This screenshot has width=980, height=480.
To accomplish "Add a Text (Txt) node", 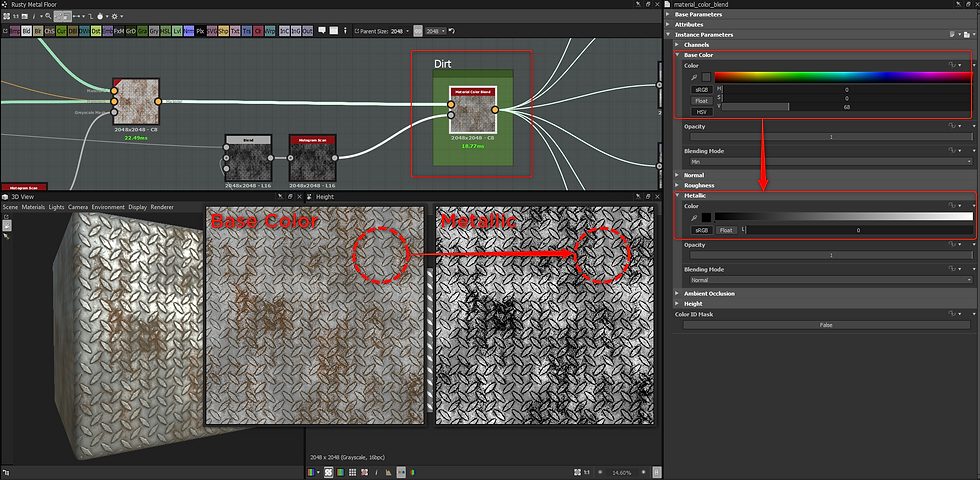I will 235,31.
